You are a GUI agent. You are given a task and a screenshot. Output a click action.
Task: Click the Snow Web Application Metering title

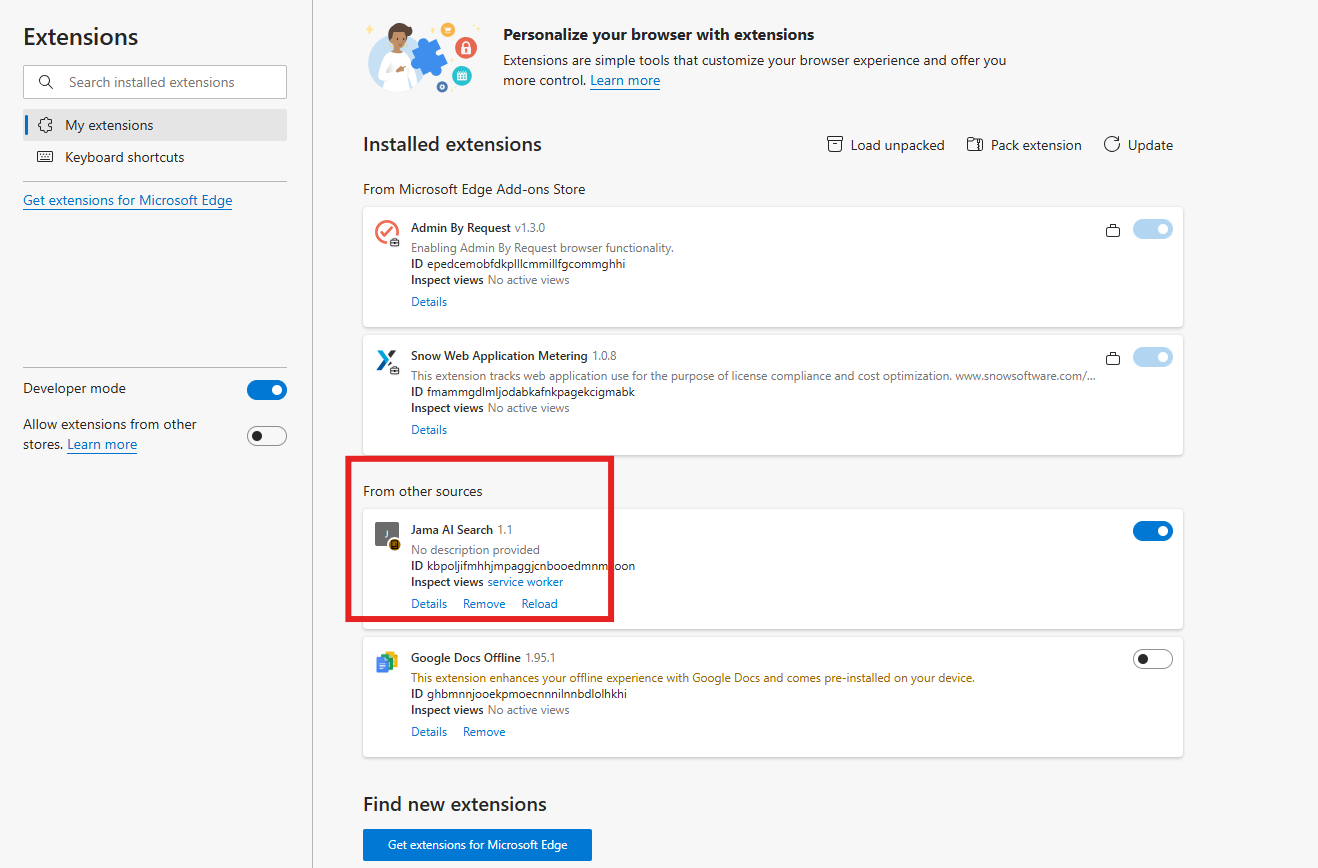click(x=499, y=355)
